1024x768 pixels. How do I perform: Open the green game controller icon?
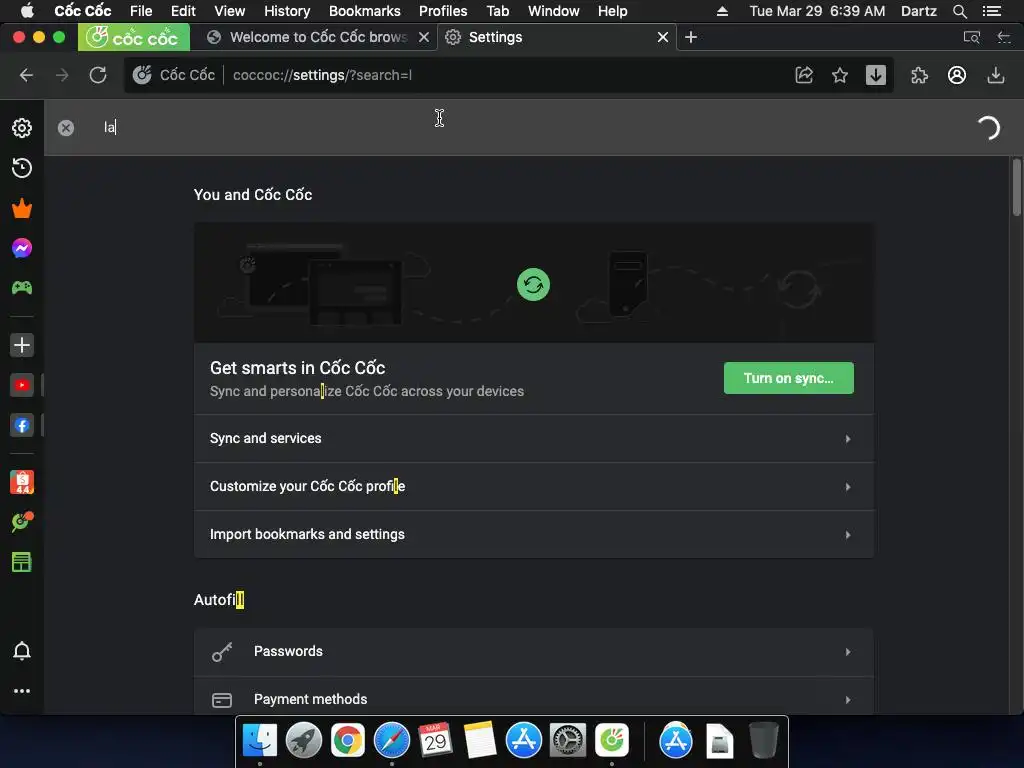(x=22, y=288)
